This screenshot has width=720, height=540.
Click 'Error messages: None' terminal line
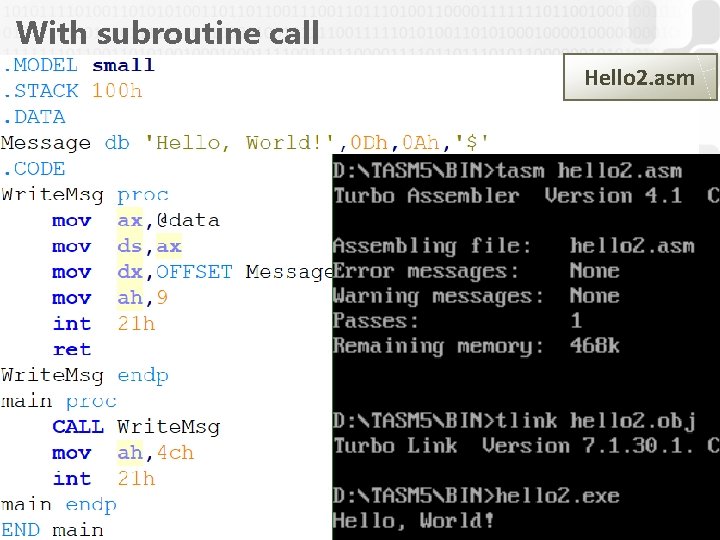click(476, 270)
